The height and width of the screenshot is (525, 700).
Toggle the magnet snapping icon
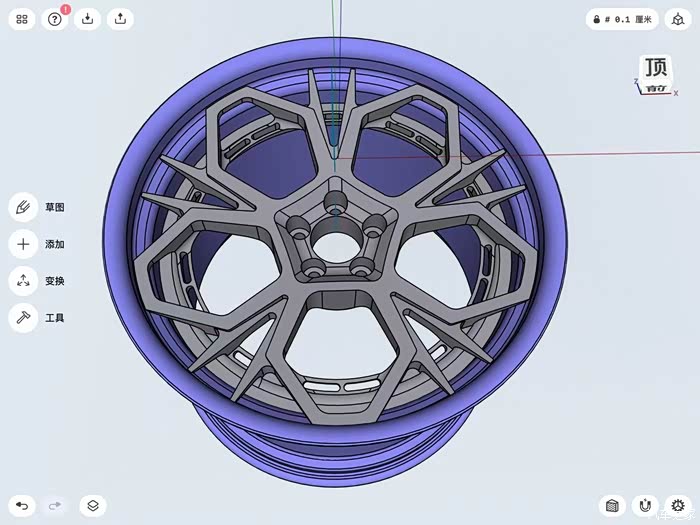click(645, 506)
